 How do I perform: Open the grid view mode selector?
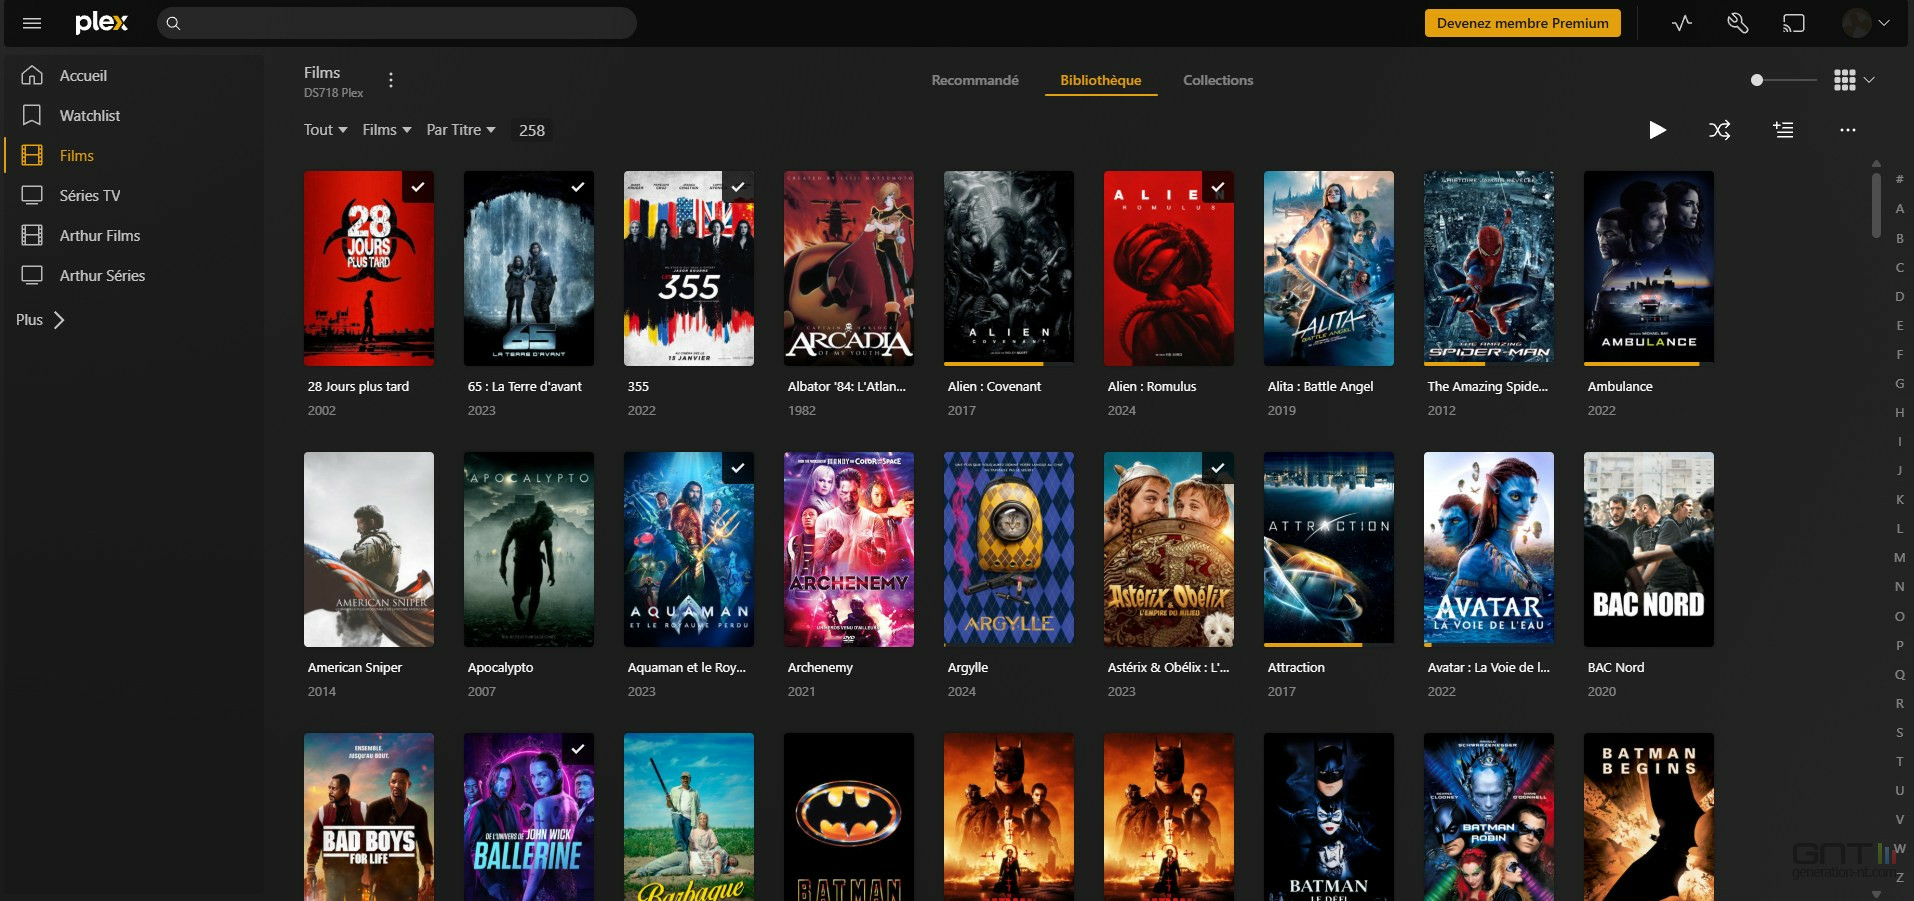[1854, 80]
